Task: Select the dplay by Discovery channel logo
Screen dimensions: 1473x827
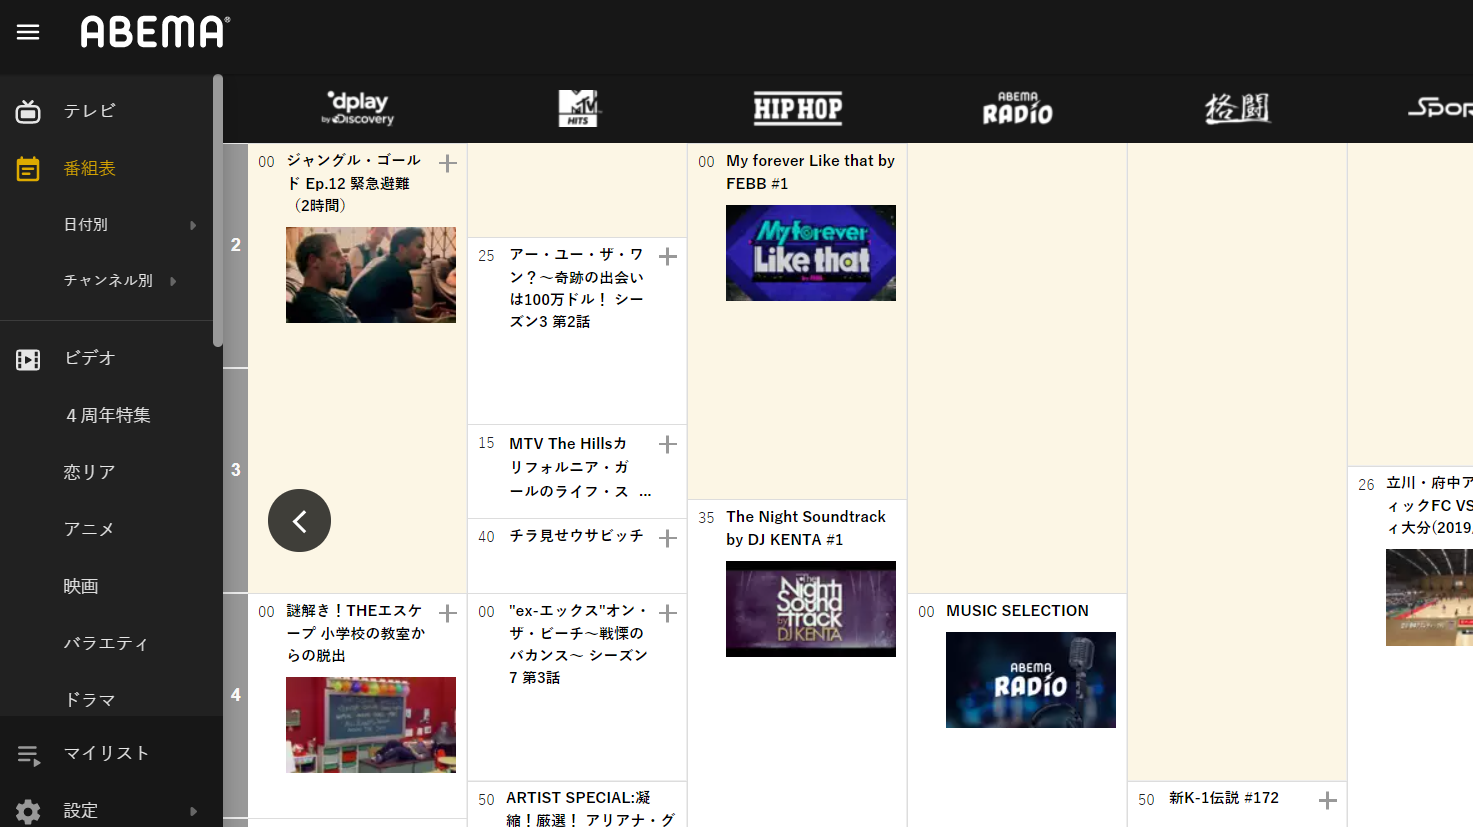Action: tap(358, 108)
